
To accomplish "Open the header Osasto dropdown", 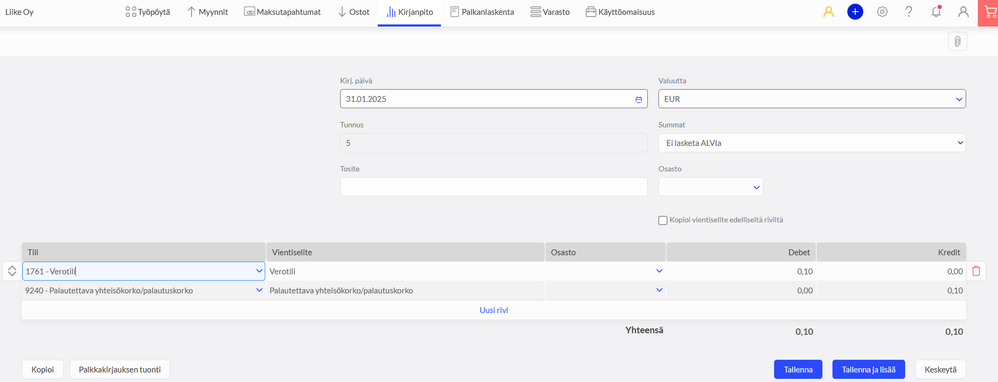I will tap(710, 187).
